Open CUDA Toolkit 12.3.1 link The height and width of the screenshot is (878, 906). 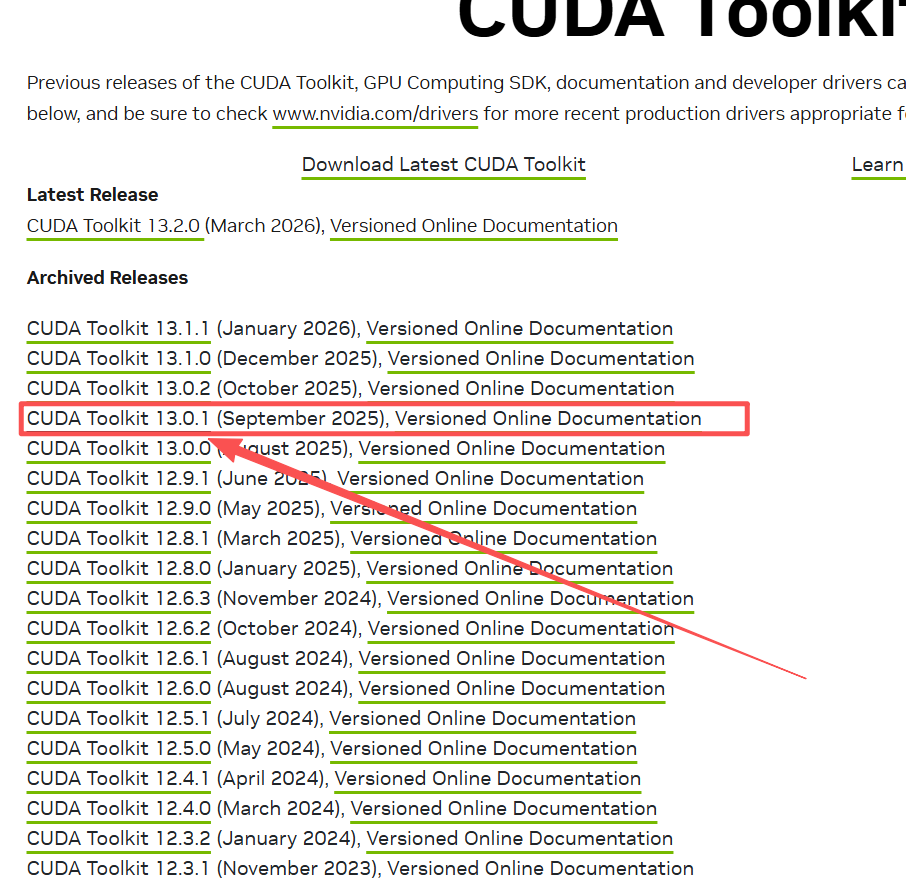(118, 868)
